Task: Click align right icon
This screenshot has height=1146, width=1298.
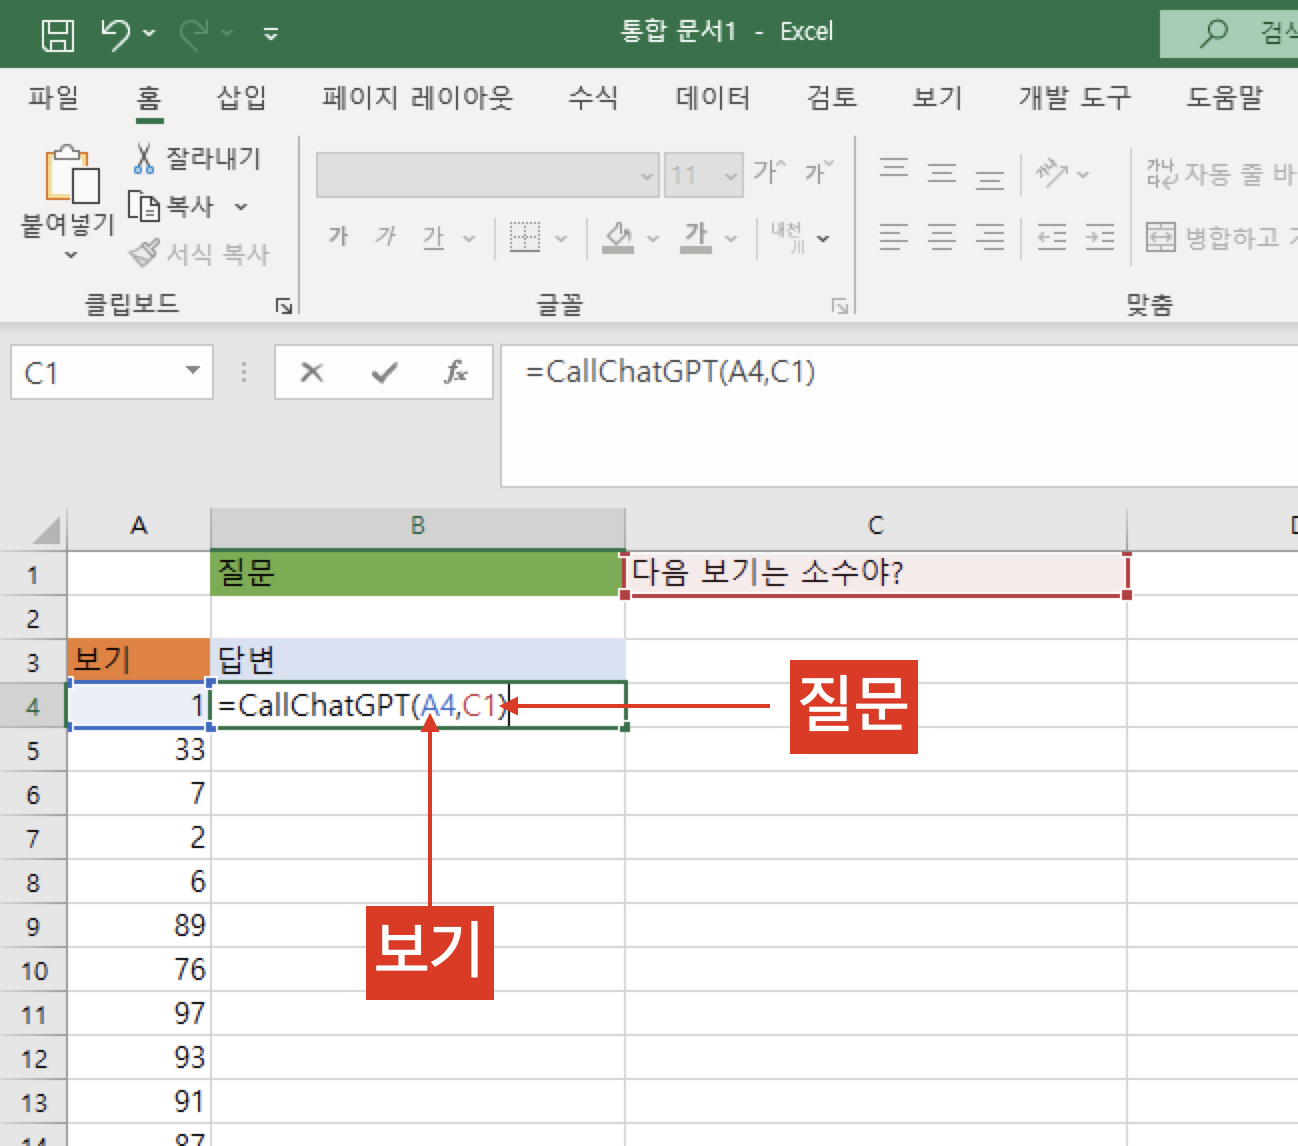Action: pos(990,237)
